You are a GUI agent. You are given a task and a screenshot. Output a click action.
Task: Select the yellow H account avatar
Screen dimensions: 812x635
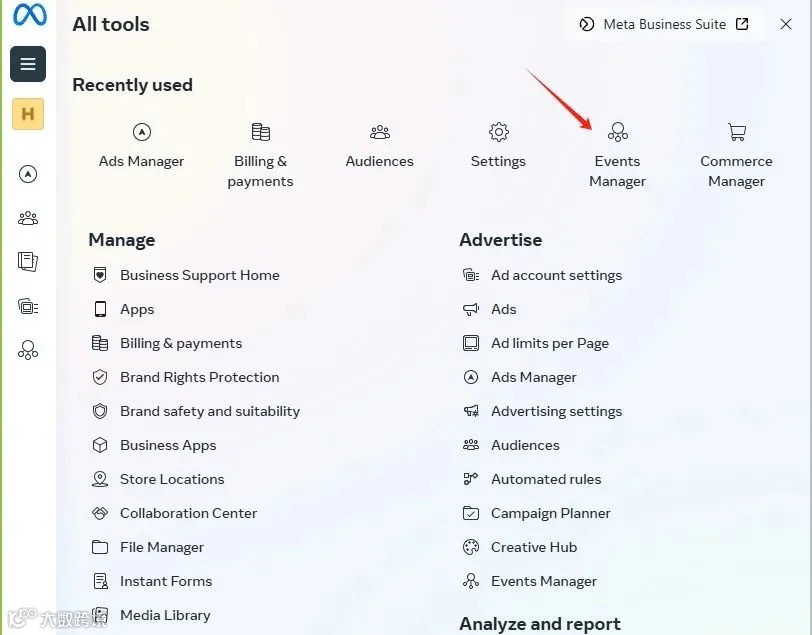tap(28, 114)
